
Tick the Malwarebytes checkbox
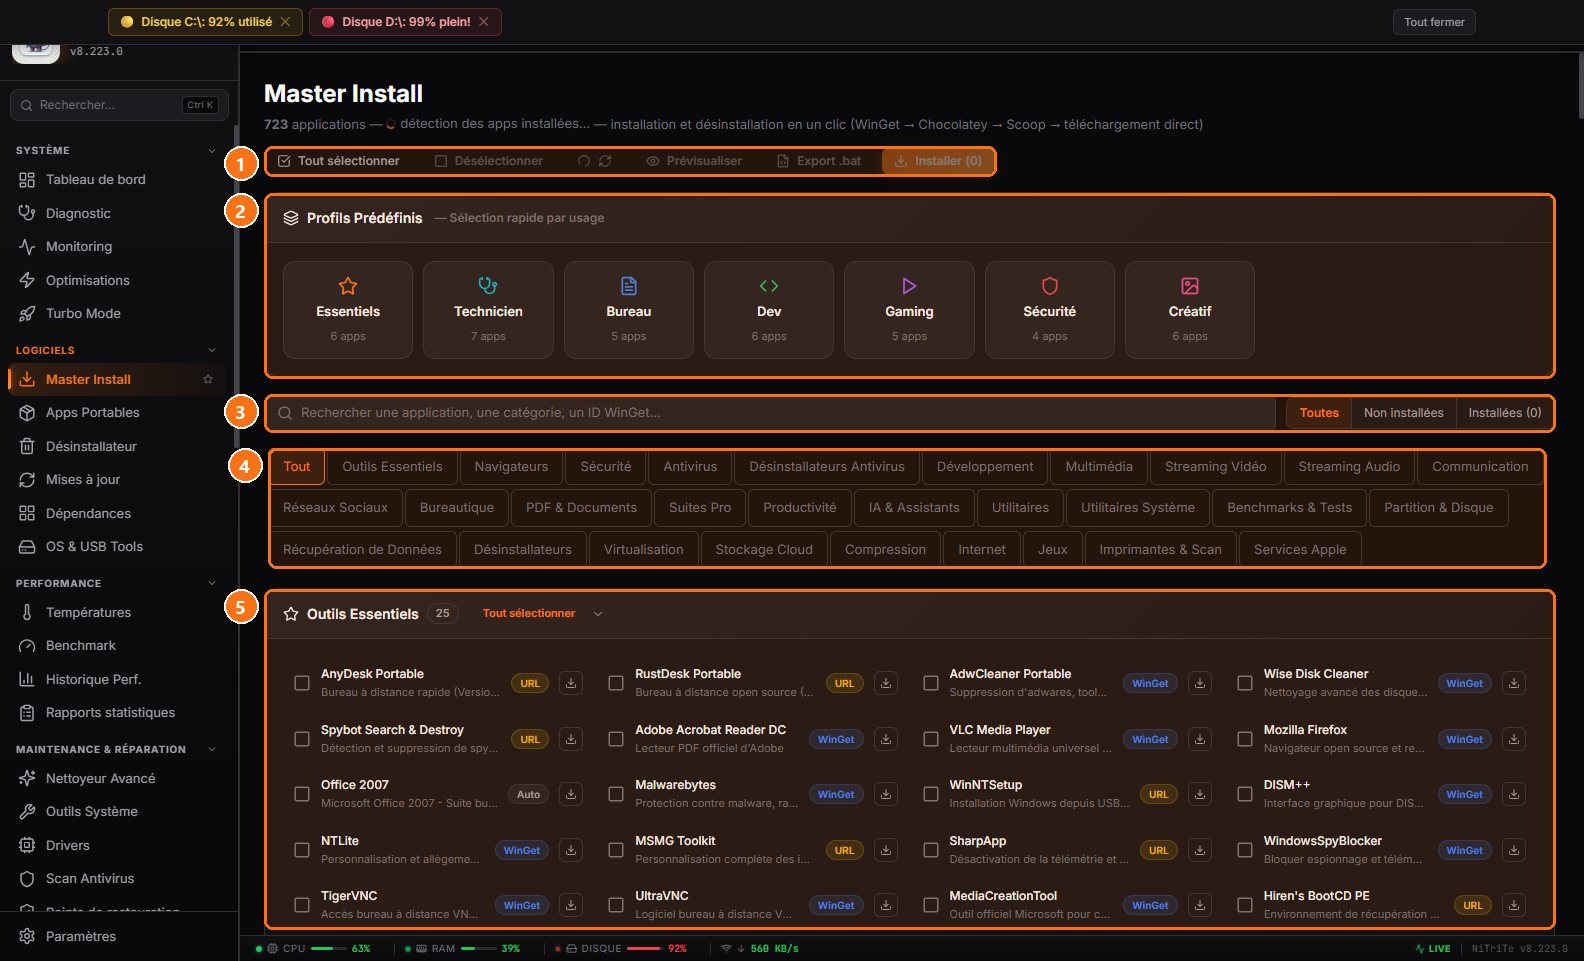tap(616, 794)
